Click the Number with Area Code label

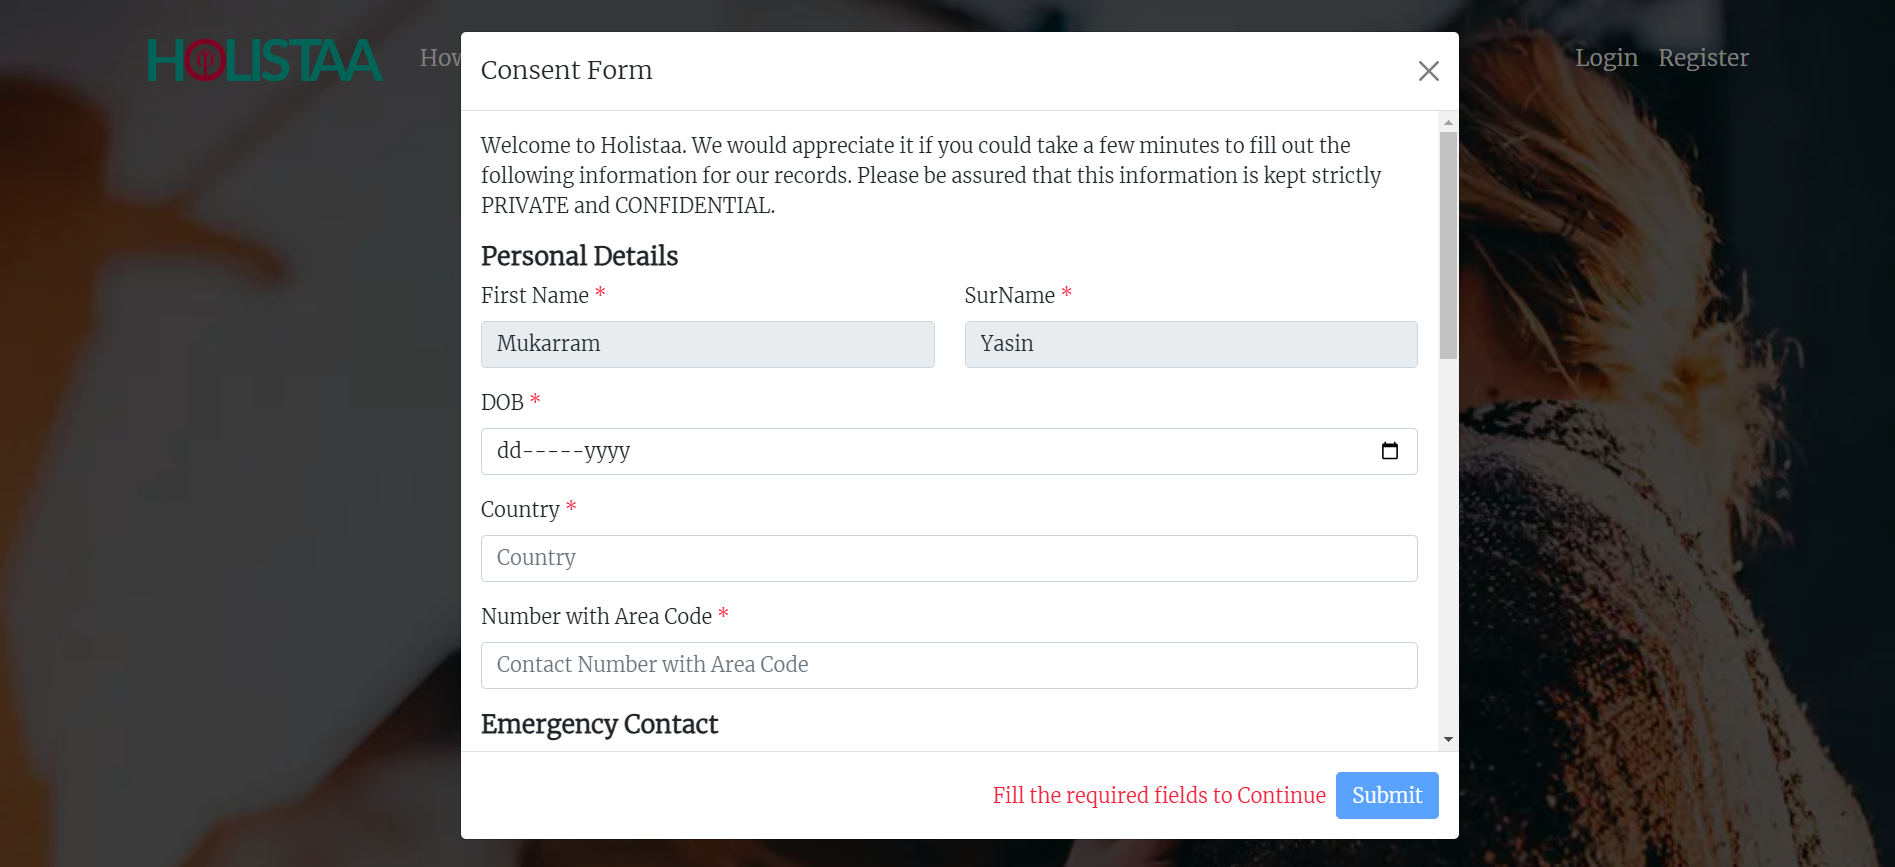[x=596, y=617]
